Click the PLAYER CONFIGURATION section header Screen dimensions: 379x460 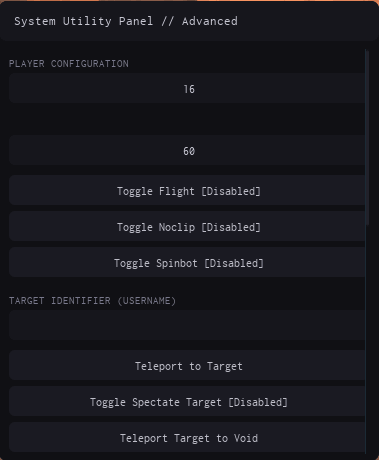pyautogui.click(x=69, y=64)
